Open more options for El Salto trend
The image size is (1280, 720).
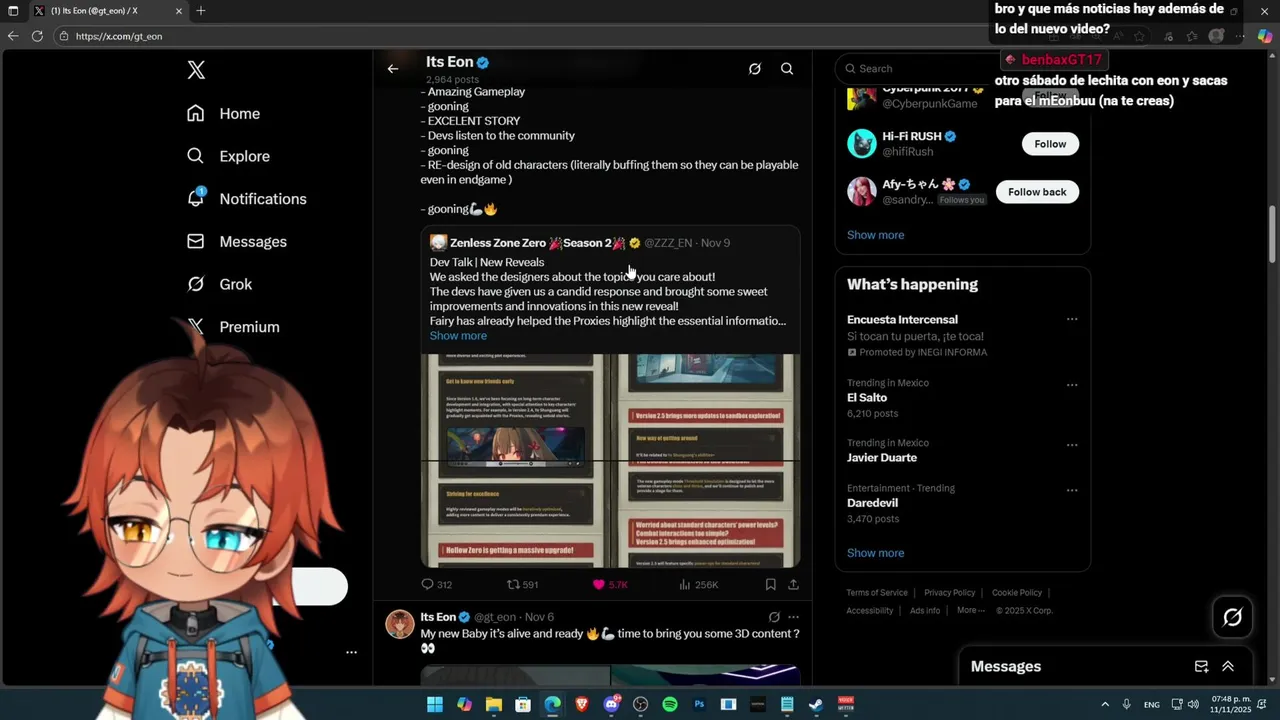(1072, 385)
